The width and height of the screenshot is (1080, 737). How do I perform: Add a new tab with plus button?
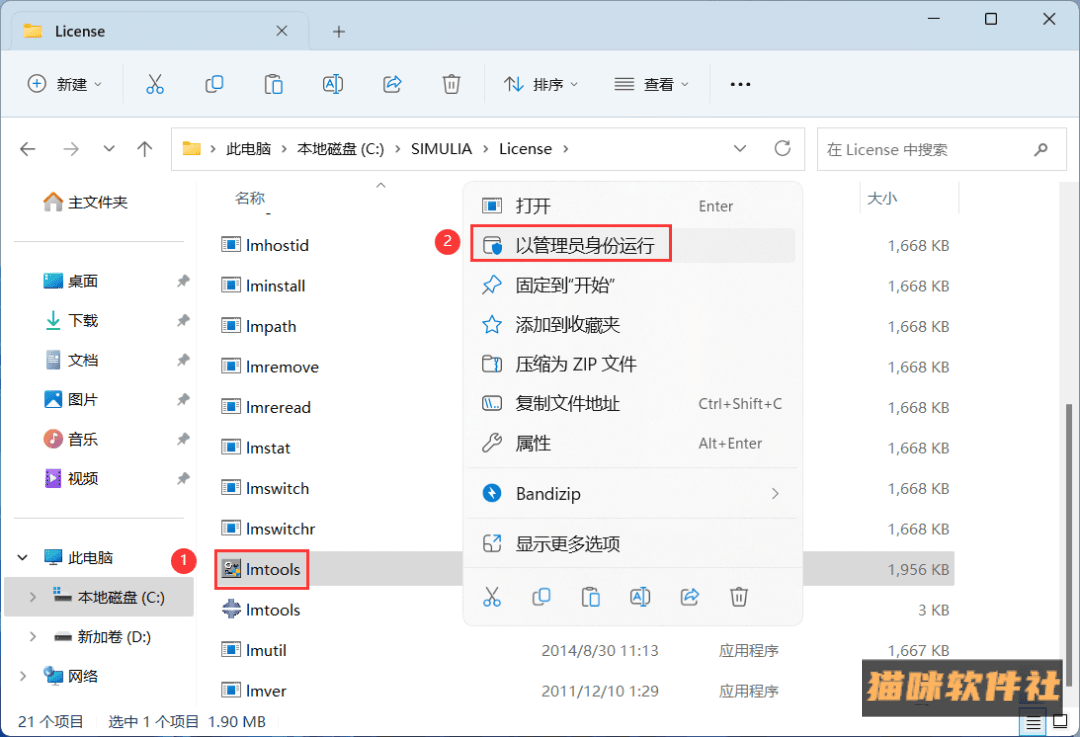(x=339, y=31)
